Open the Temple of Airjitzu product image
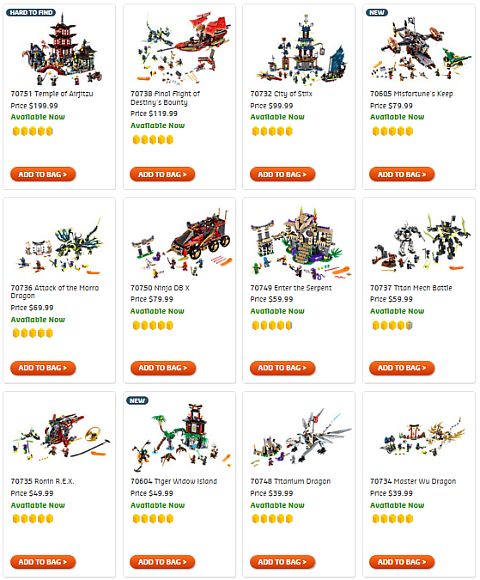The width and height of the screenshot is (480, 580). coord(61,49)
